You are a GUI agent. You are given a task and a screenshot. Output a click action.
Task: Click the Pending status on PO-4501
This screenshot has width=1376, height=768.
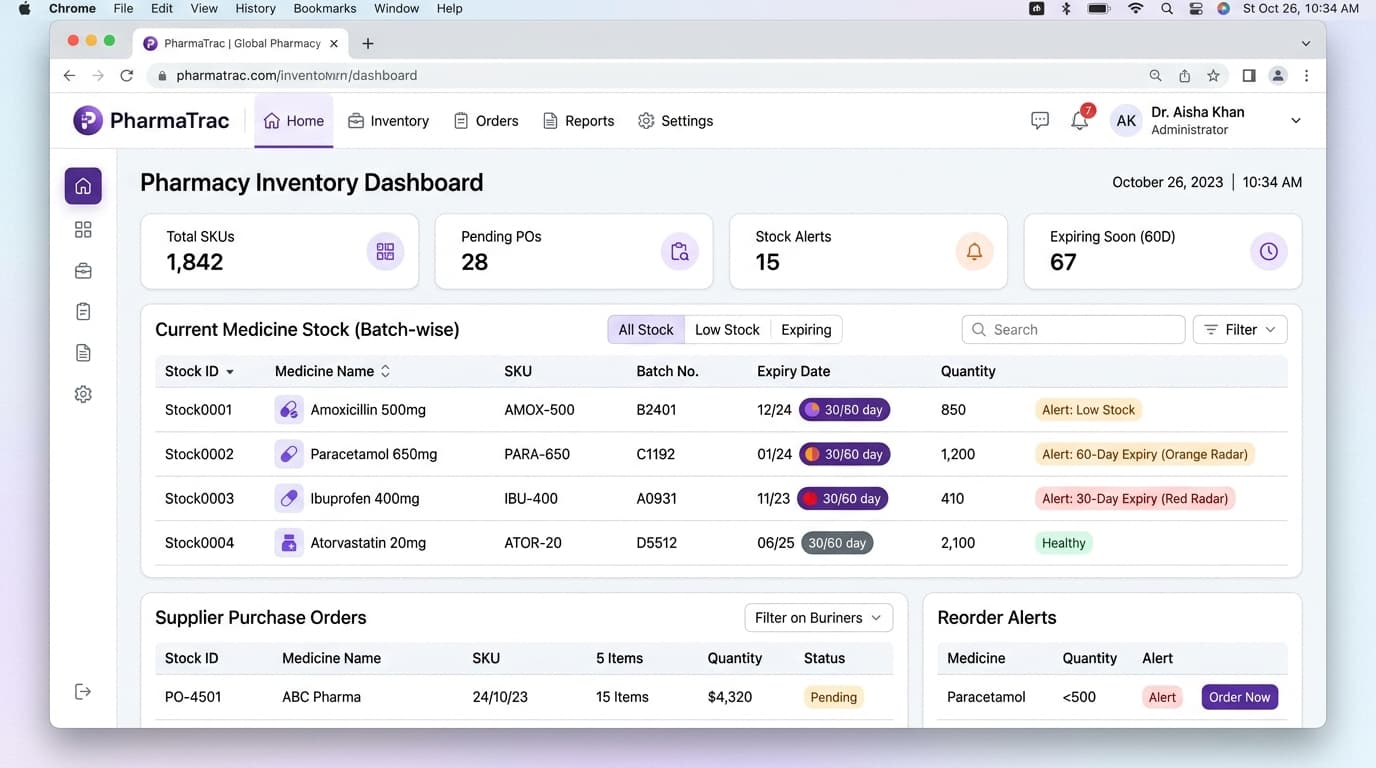coord(833,697)
